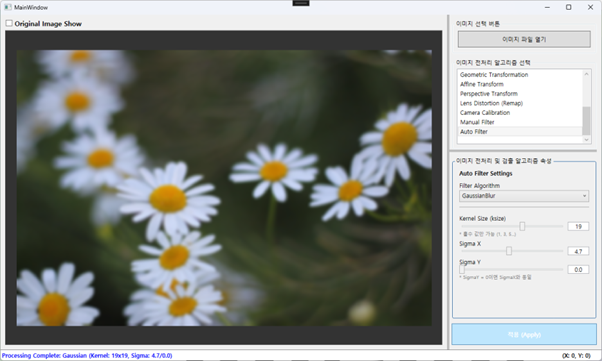This screenshot has width=602, height=361.
Task: Click the Kernel Size value field showing 19
Action: coord(578,227)
